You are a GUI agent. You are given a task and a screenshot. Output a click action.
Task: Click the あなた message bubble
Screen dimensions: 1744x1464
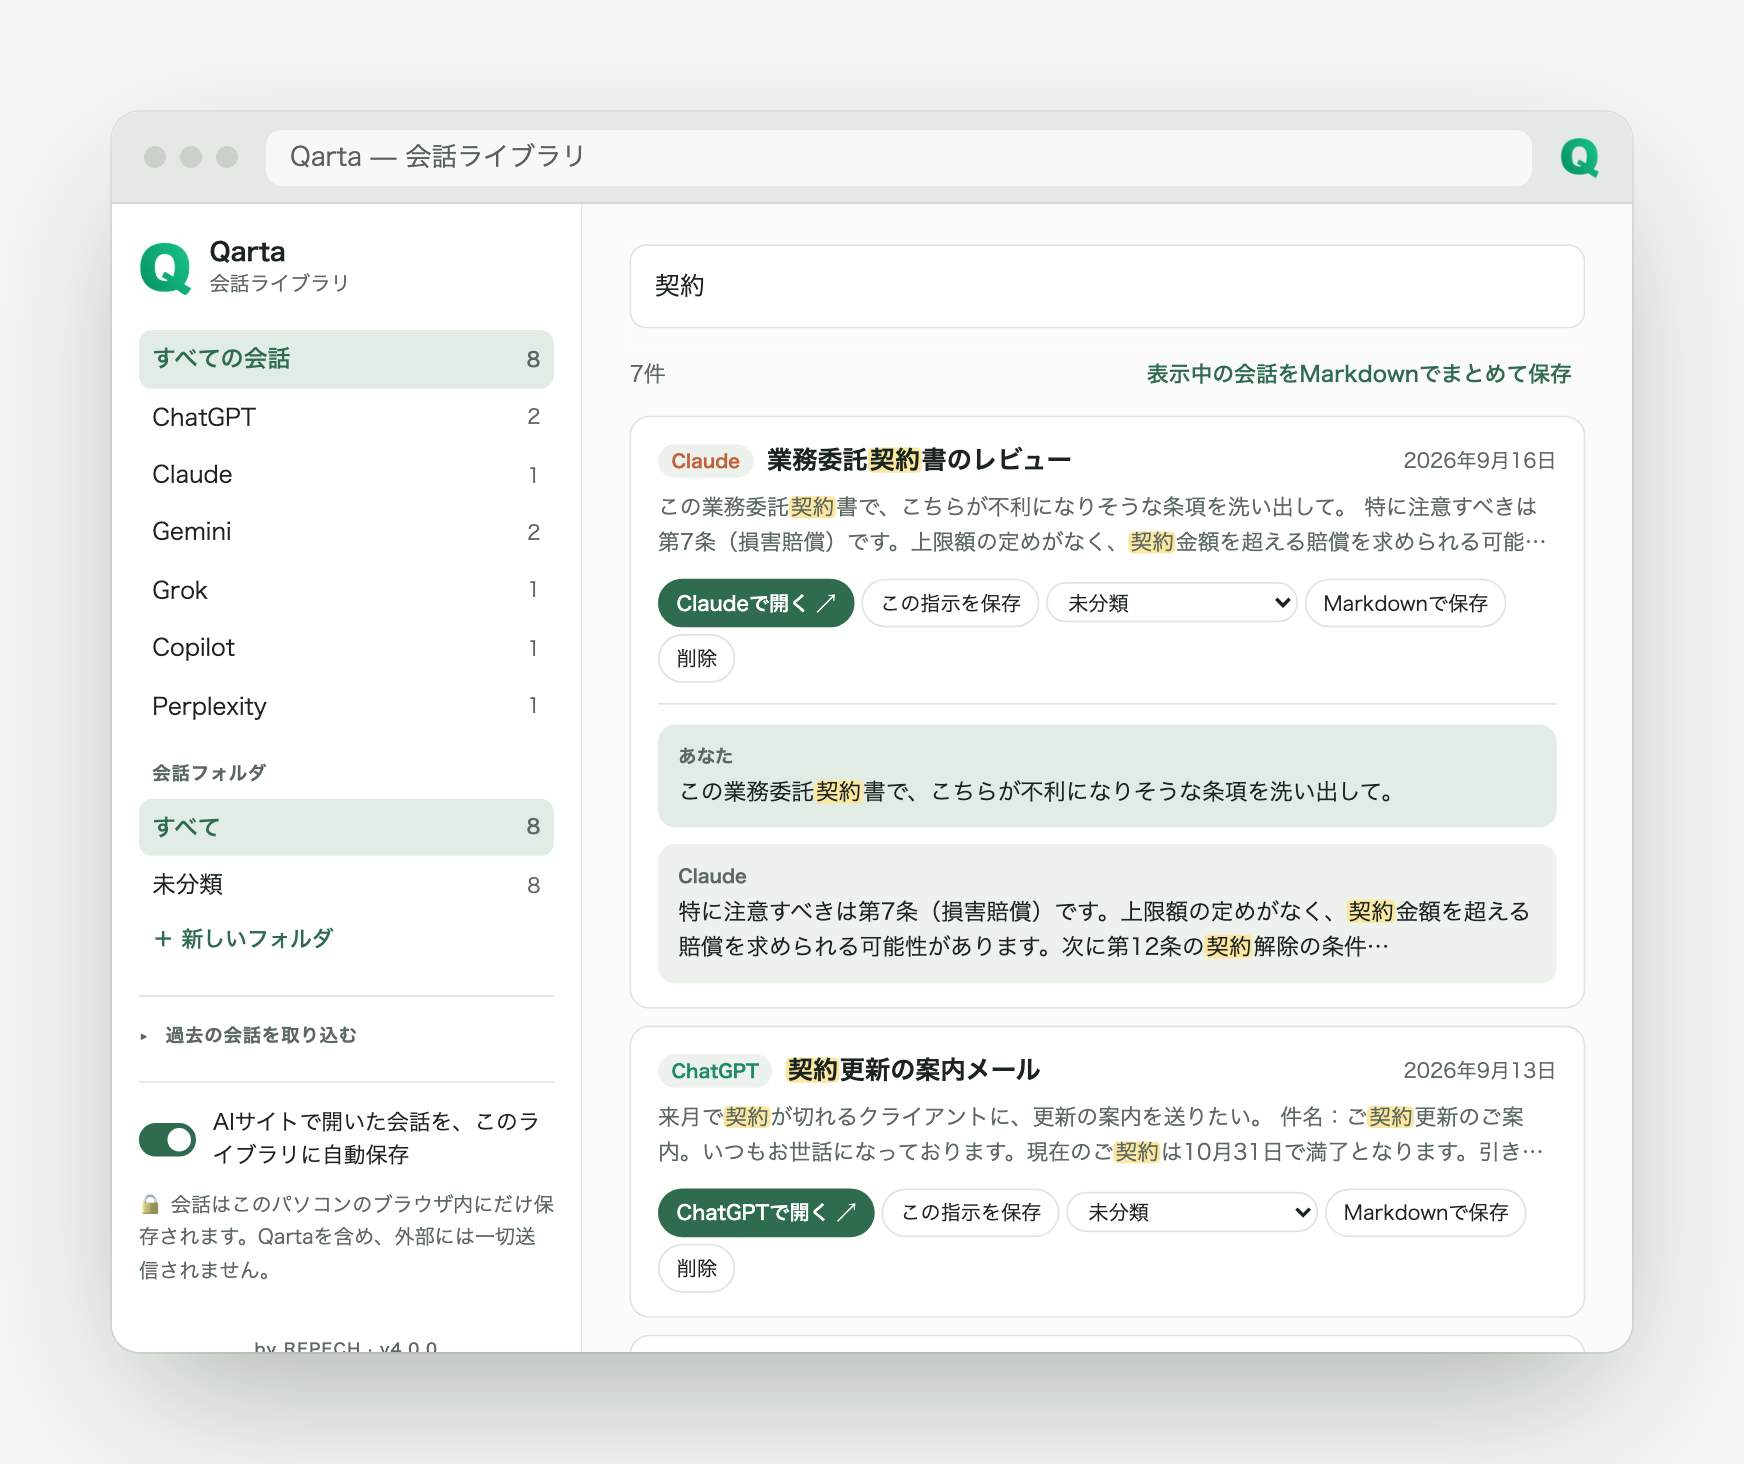pos(1107,776)
